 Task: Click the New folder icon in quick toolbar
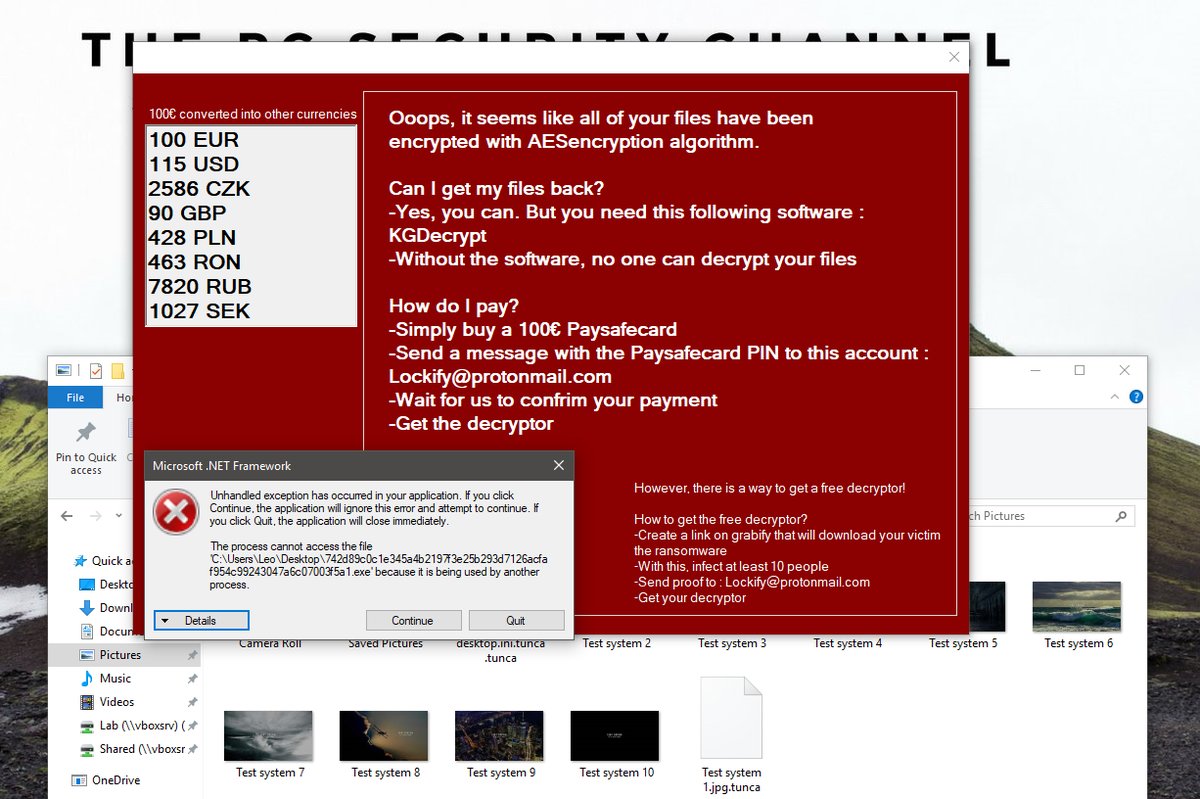tap(118, 371)
